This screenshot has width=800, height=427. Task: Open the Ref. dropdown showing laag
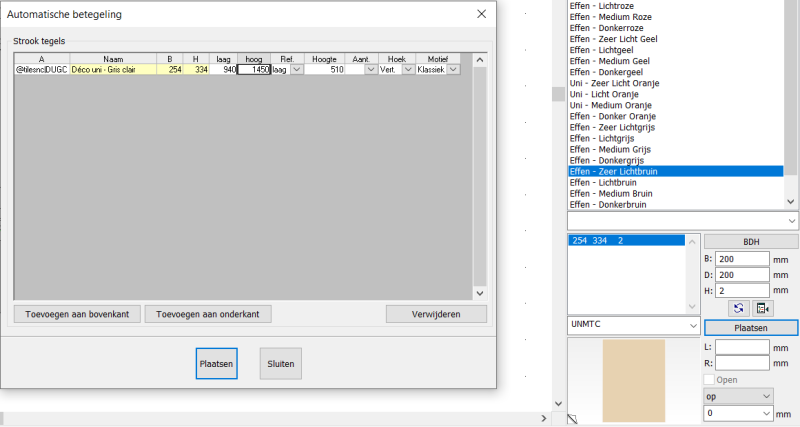click(x=296, y=69)
